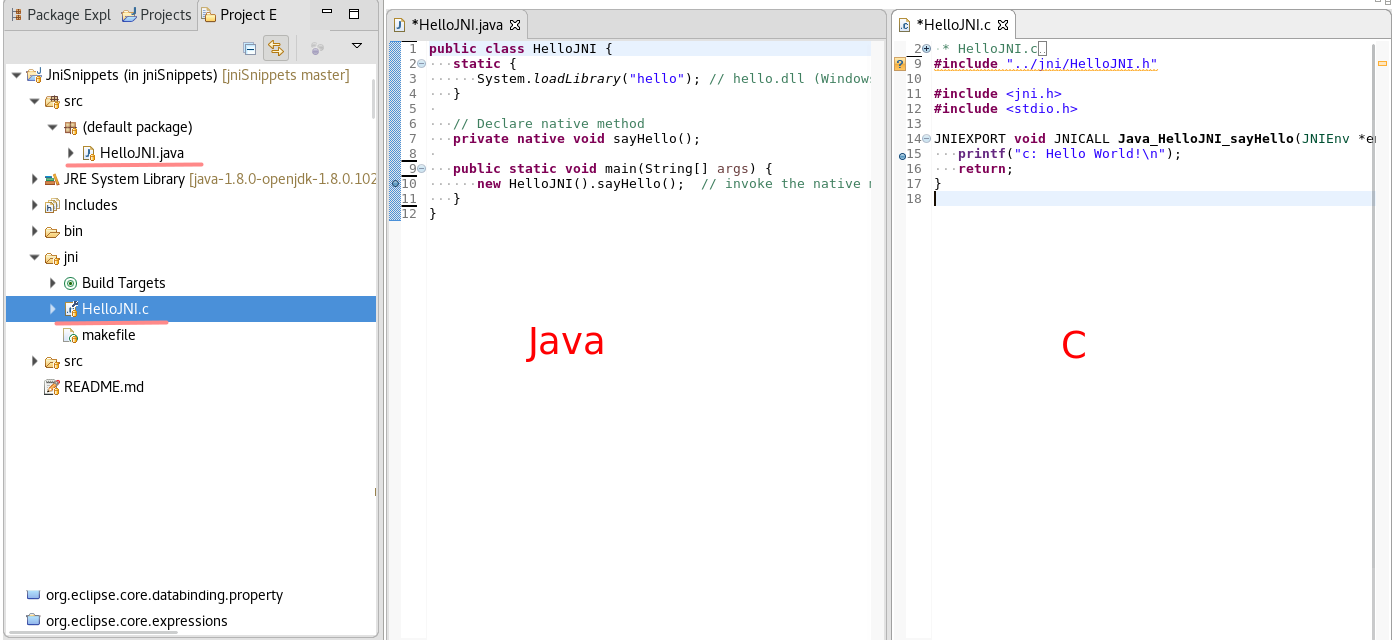
Task: Click the warning marker icon on line 9
Action: point(899,64)
